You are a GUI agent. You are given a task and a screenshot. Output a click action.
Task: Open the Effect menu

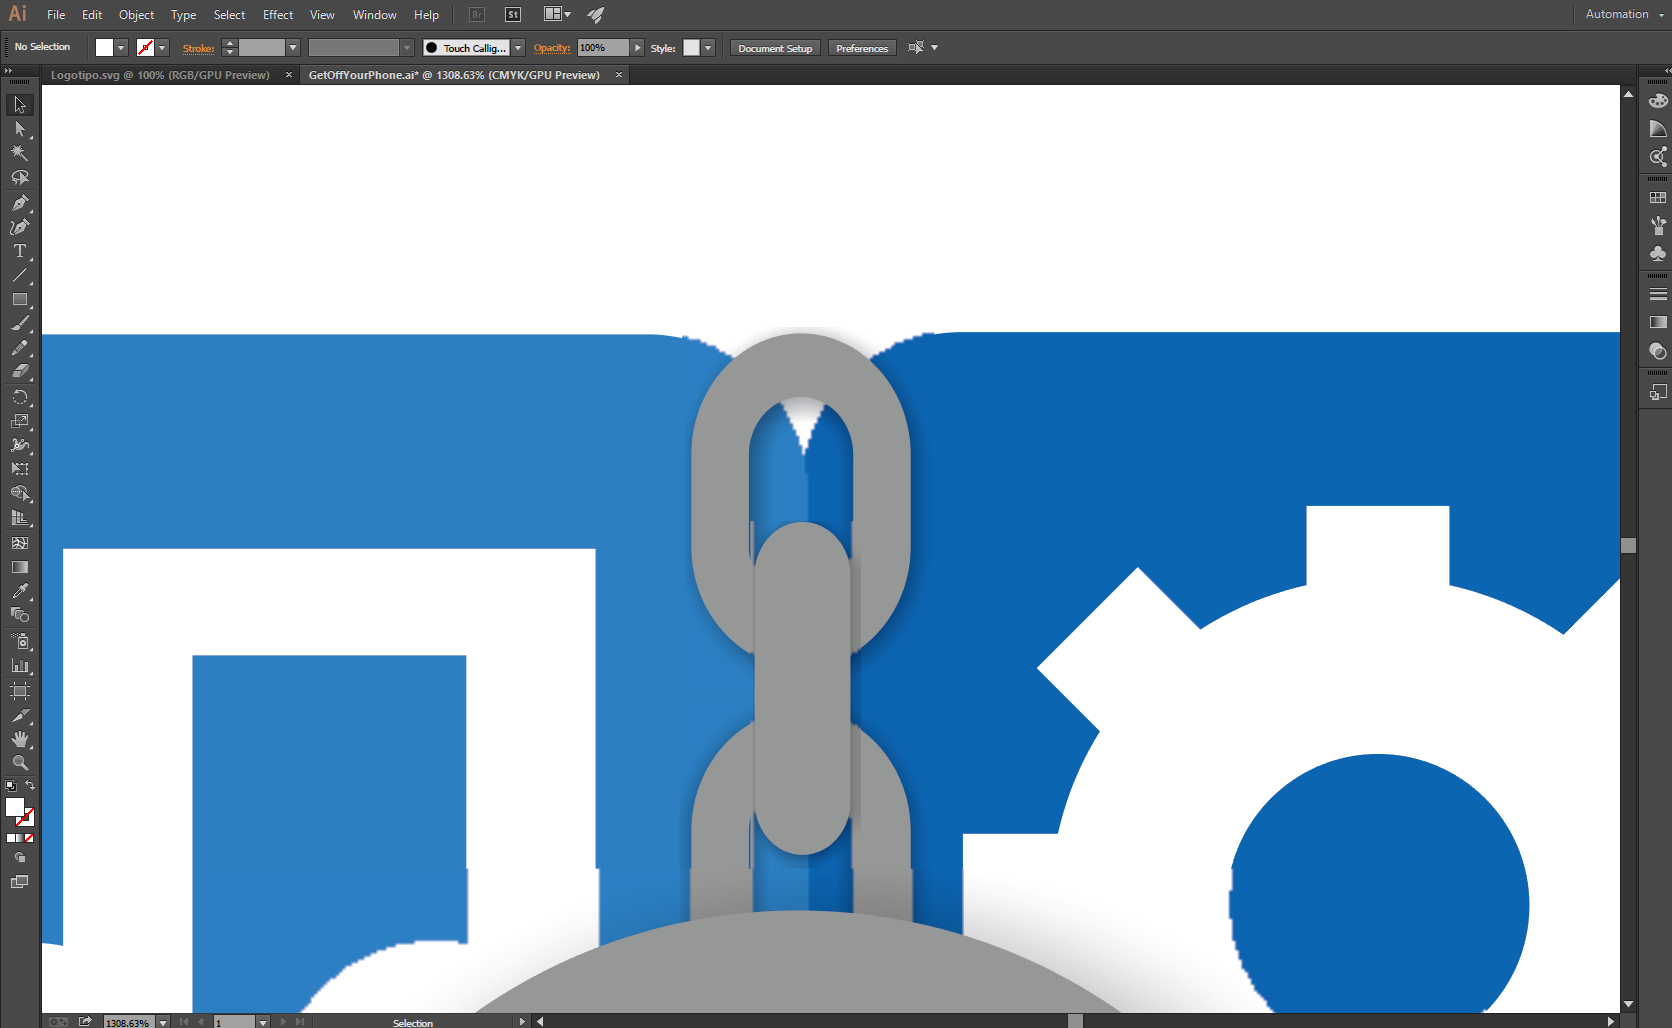278,15
